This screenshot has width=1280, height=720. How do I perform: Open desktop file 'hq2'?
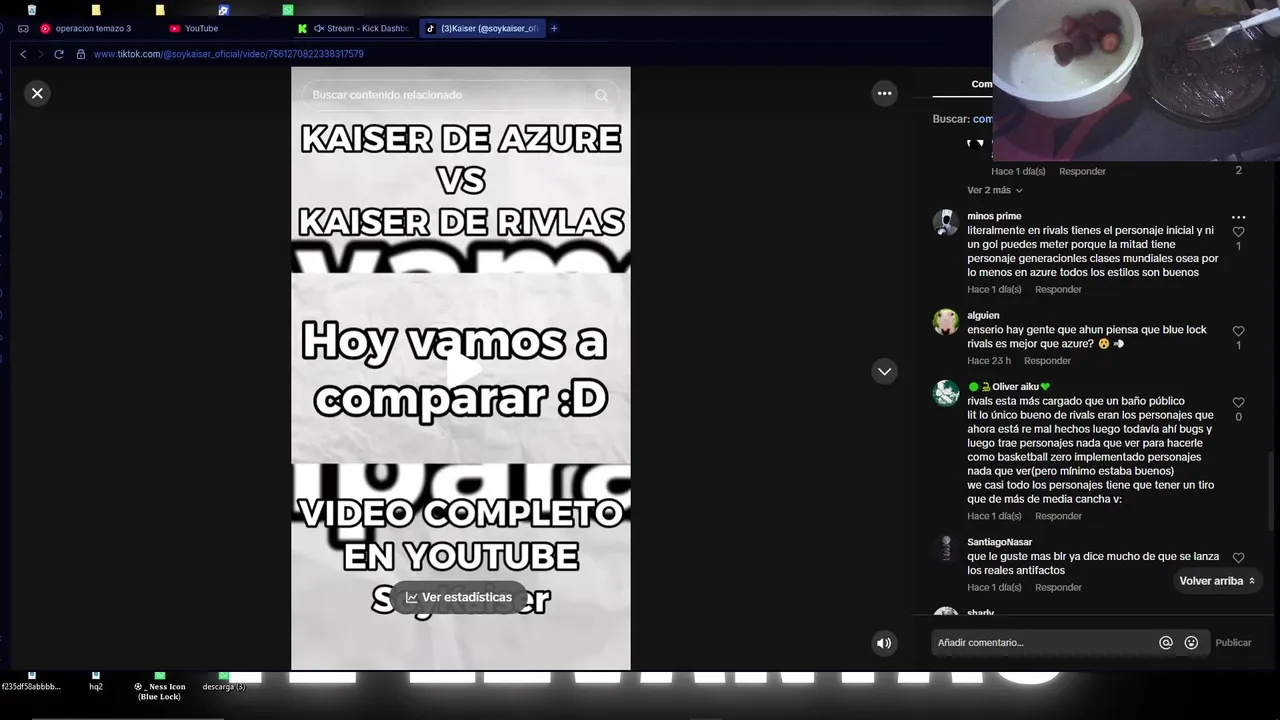pyautogui.click(x=96, y=682)
